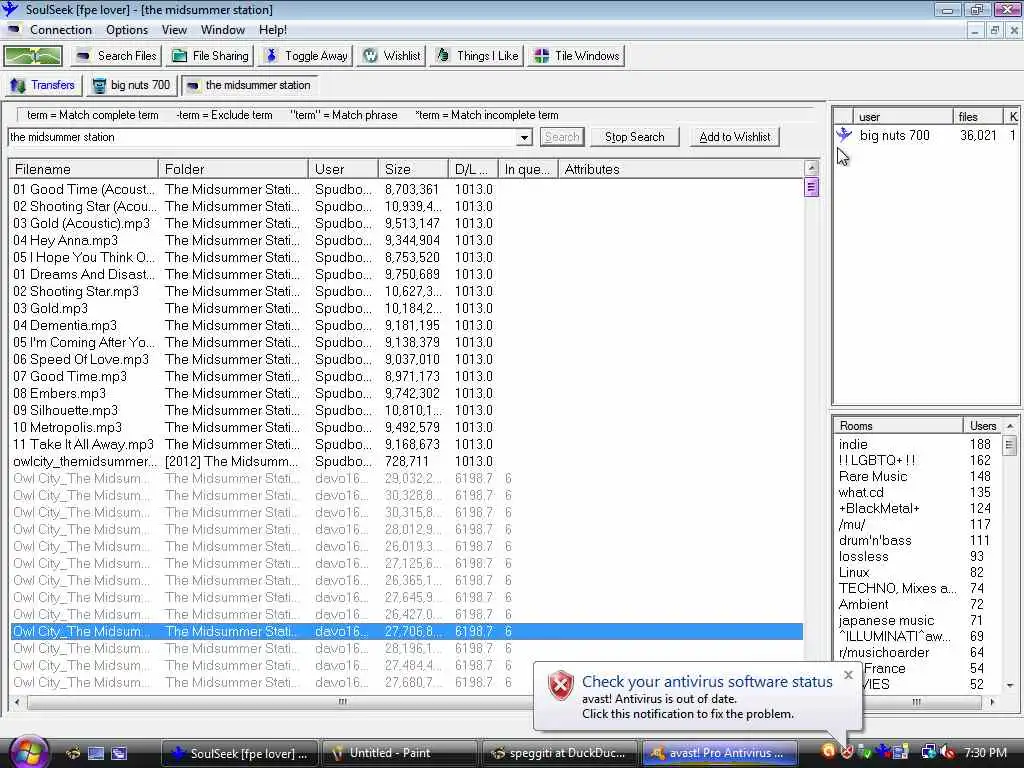The height and width of the screenshot is (768, 1024).
Task: Open the Help! menu
Action: click(x=272, y=30)
